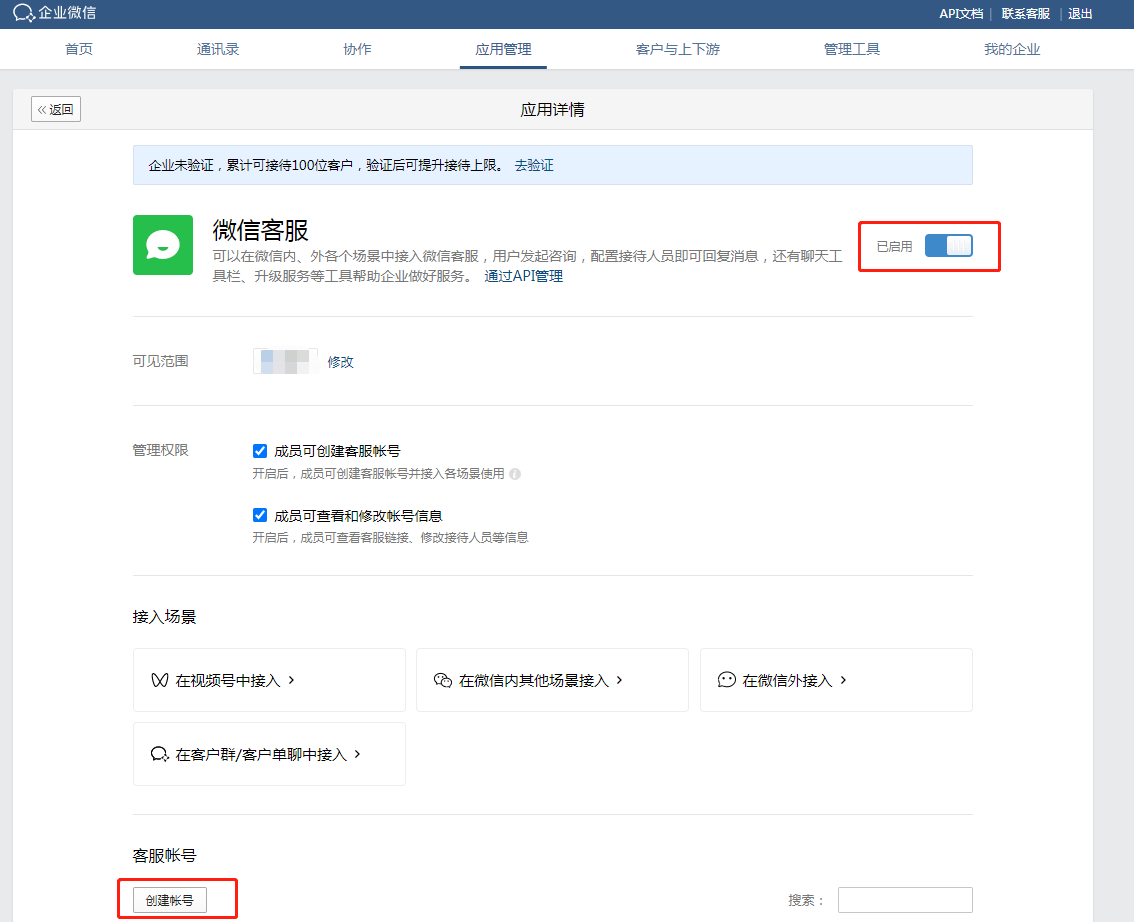1134x922 pixels.
Task: Click the 微信客服 title text
Action: pos(260,230)
